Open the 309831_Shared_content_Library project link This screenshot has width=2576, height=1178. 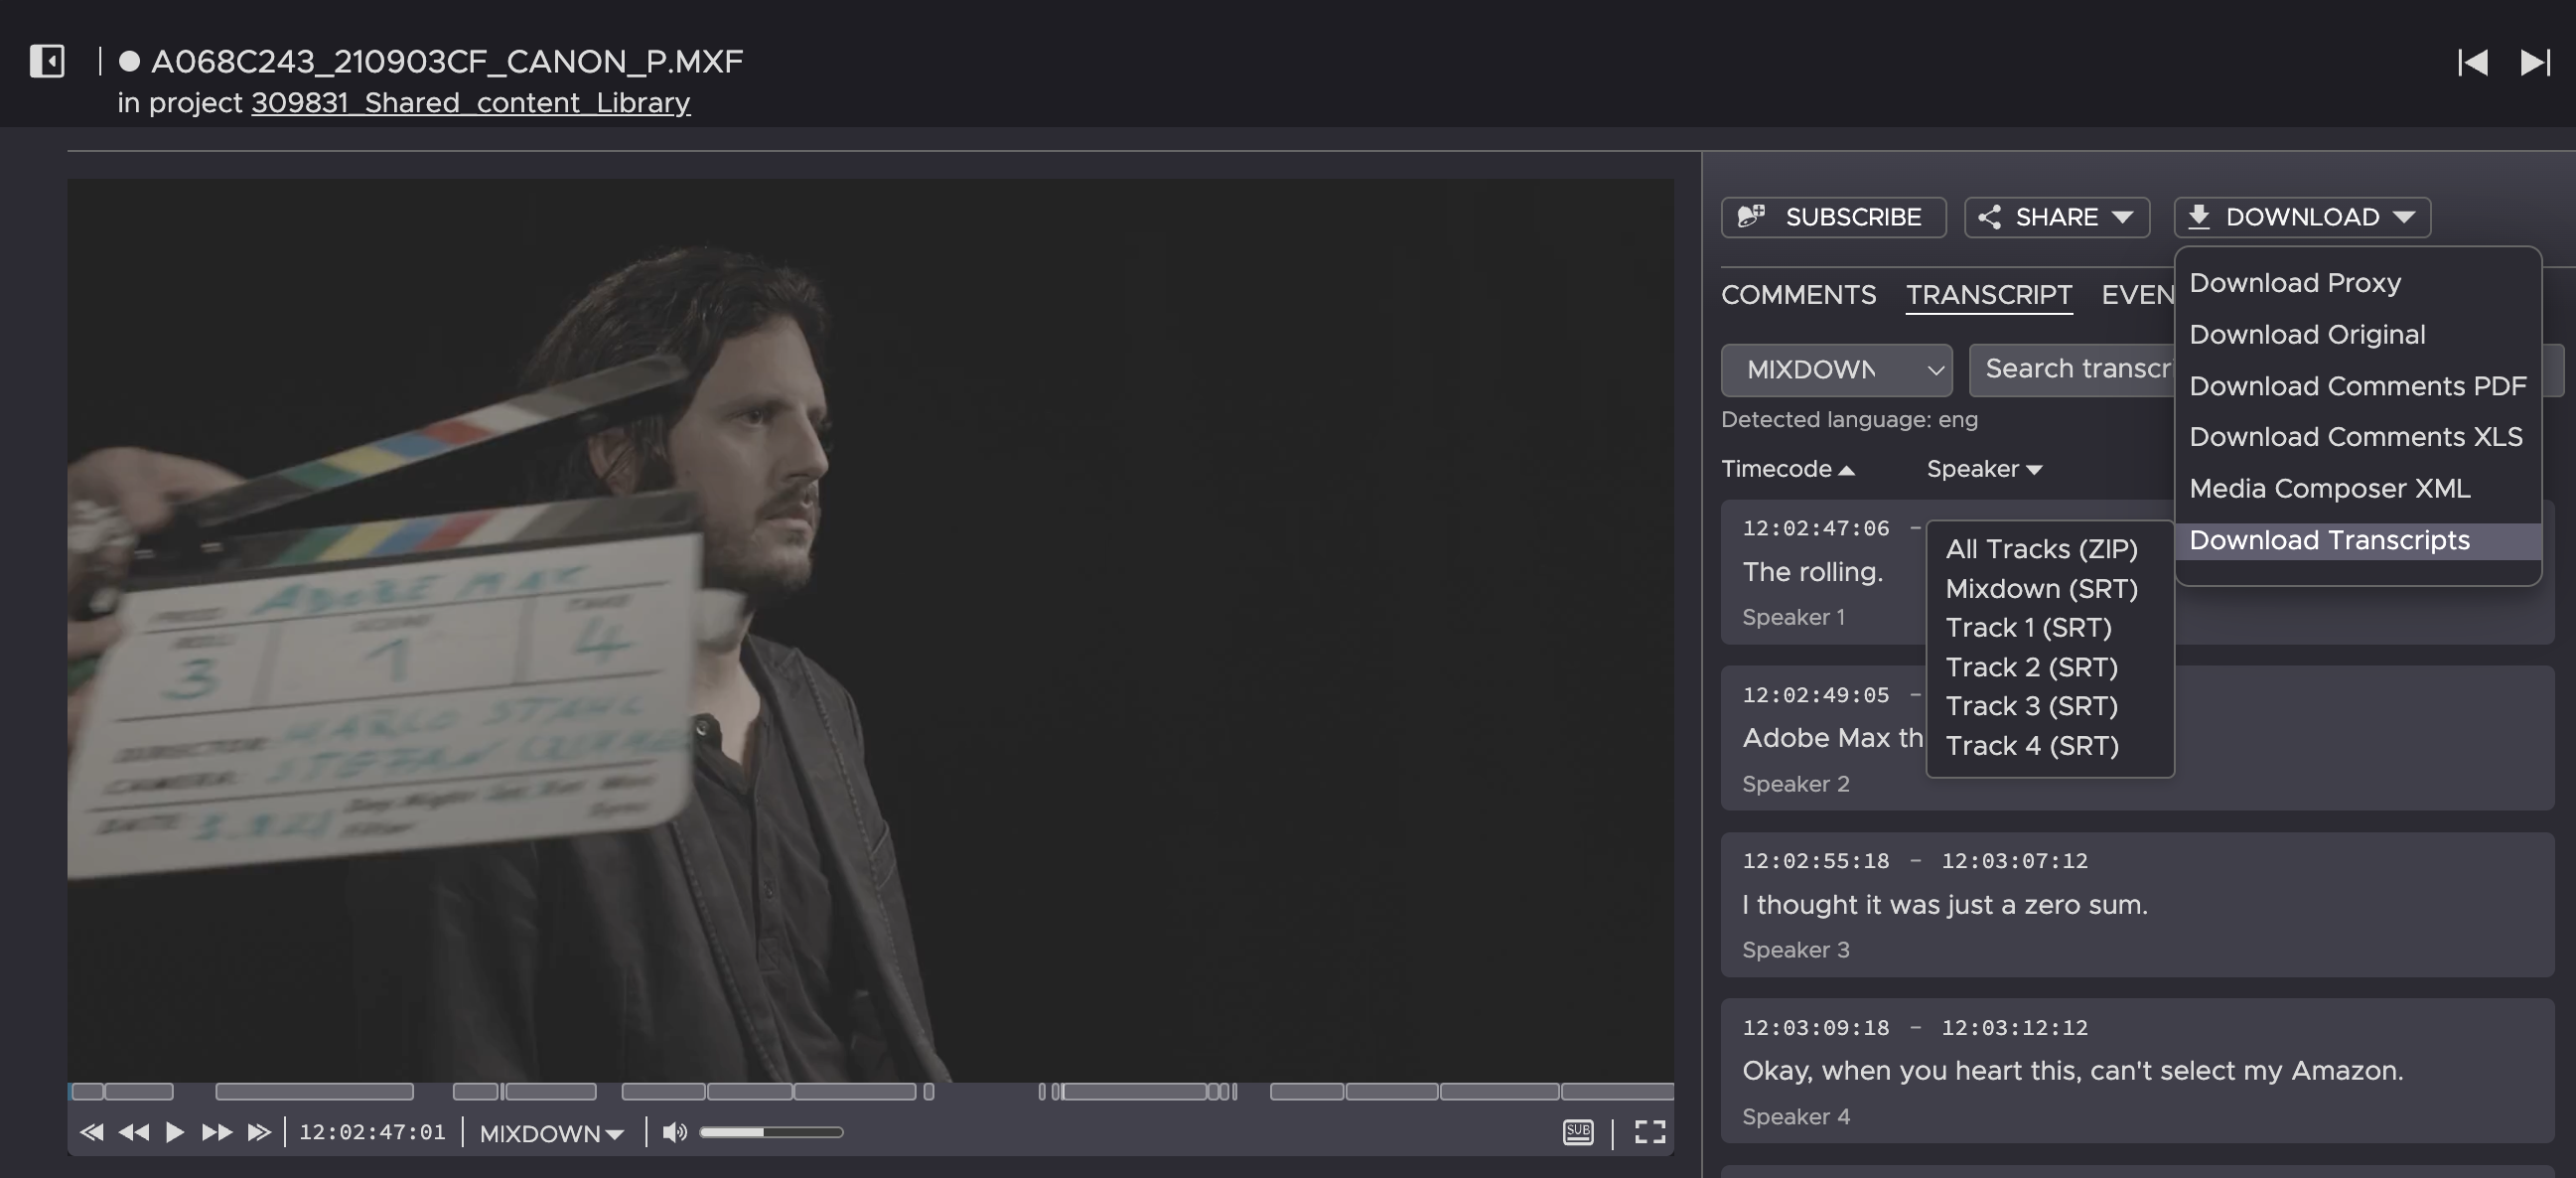click(x=470, y=103)
